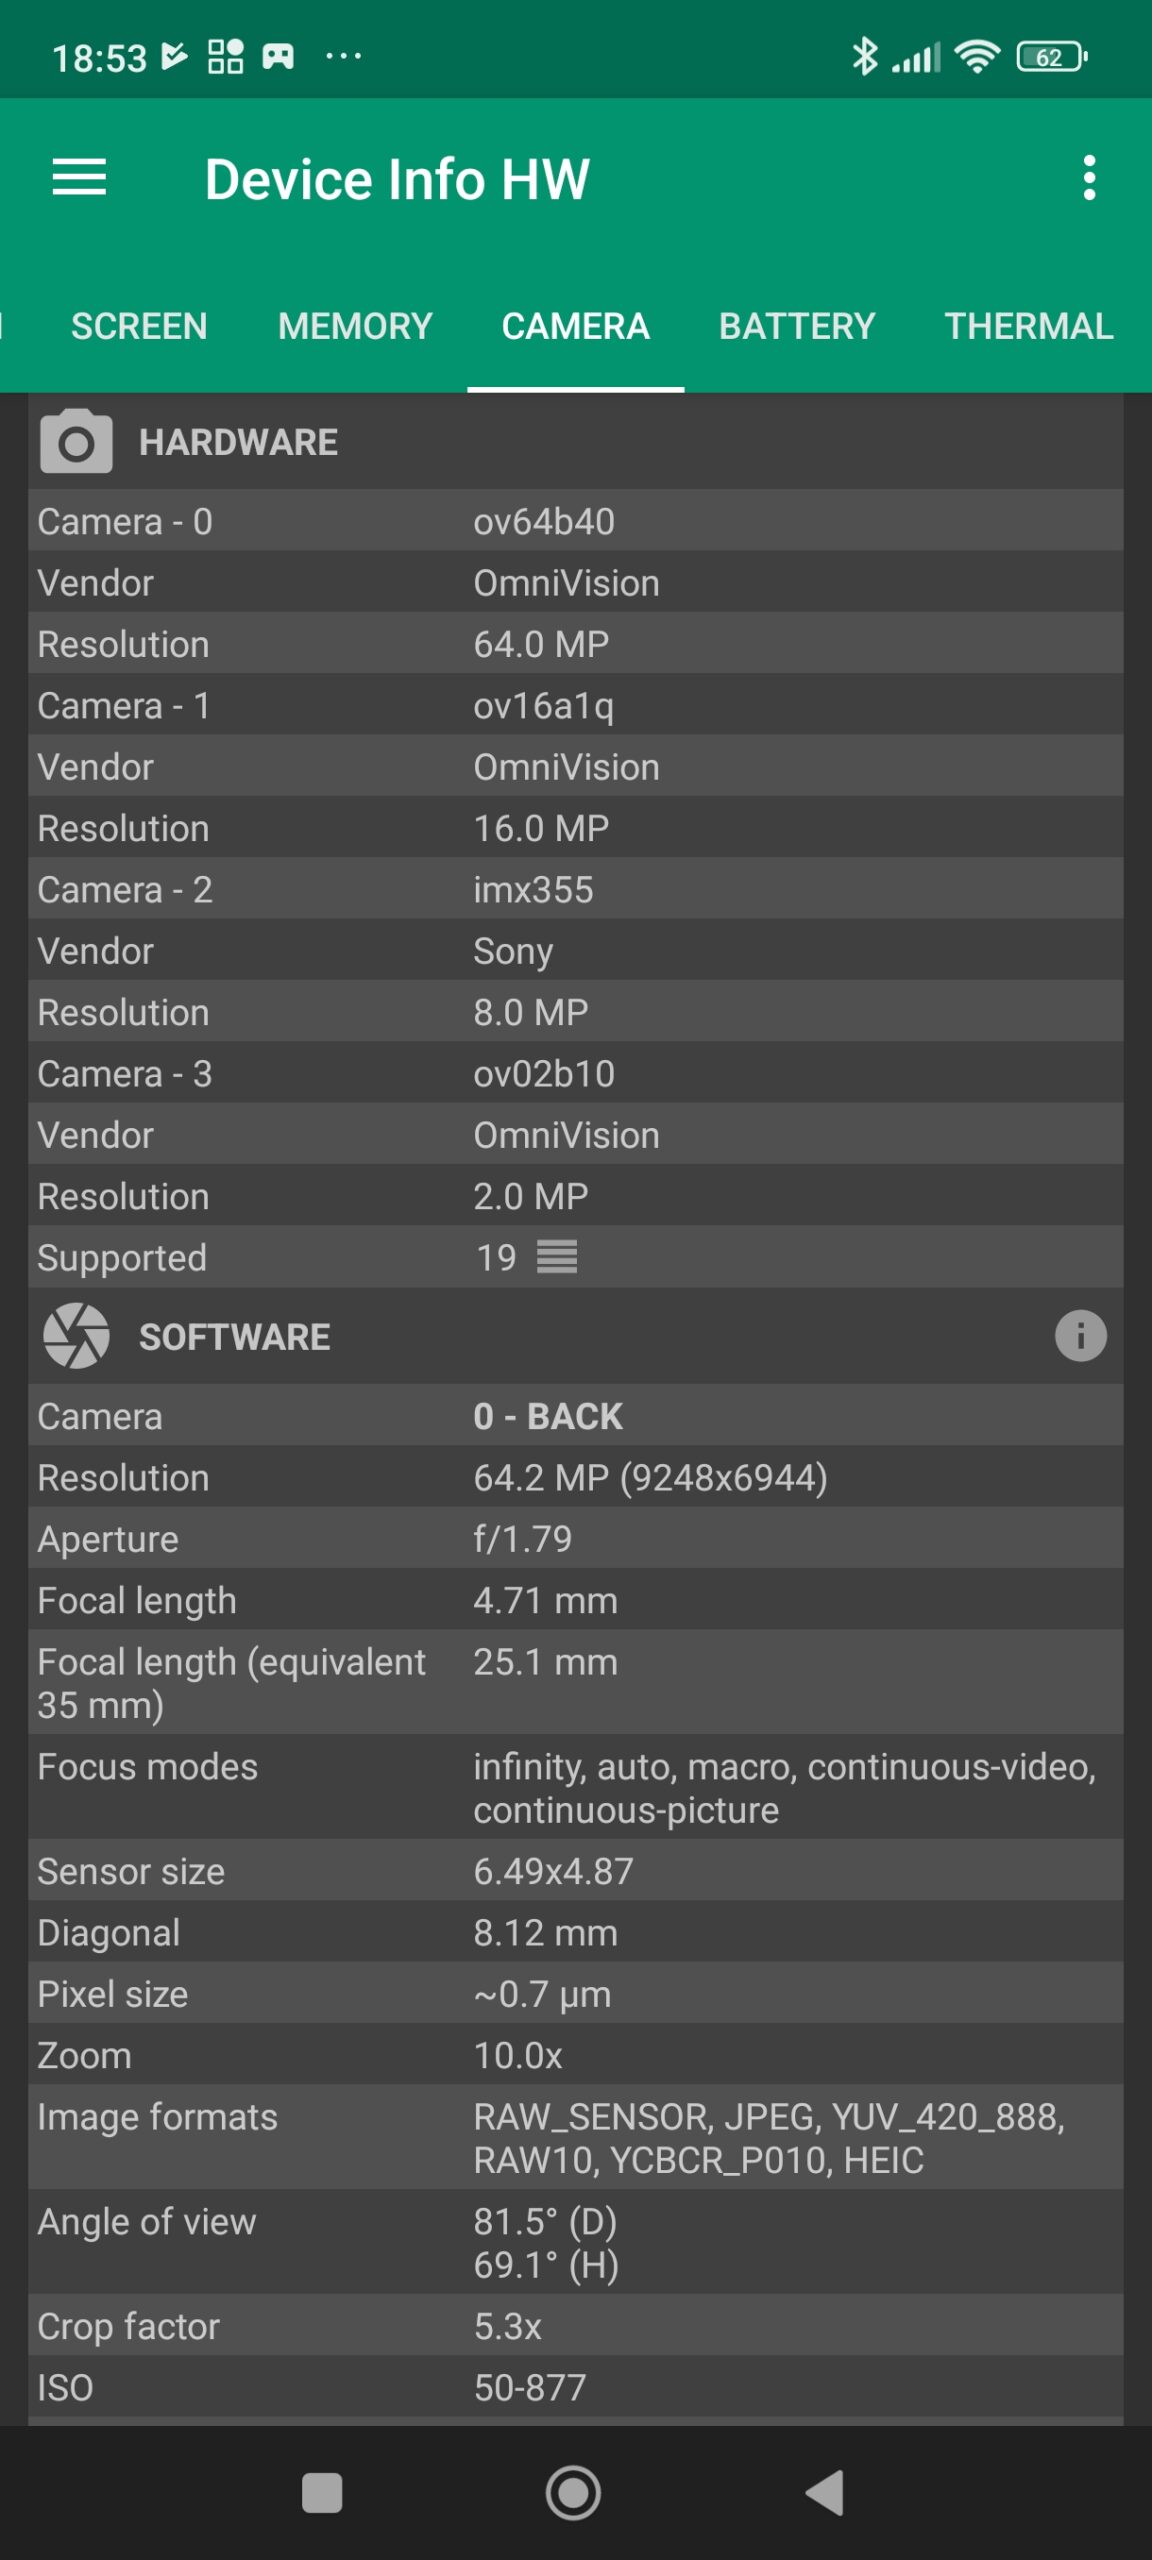Tap the software section info icon
Screen dimensions: 1152x2560
(1080, 1336)
